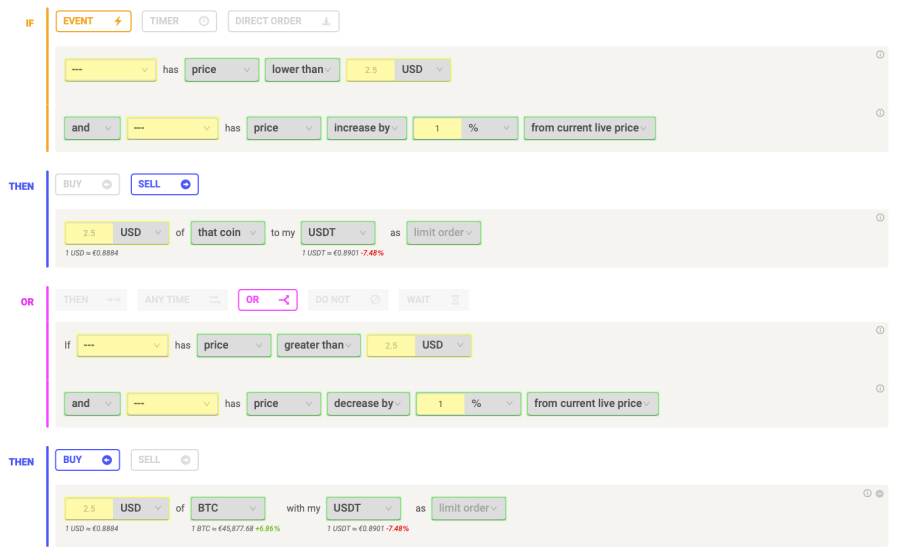
Task: Expand the 'from current live price' dropdown in IF block
Action: click(590, 128)
